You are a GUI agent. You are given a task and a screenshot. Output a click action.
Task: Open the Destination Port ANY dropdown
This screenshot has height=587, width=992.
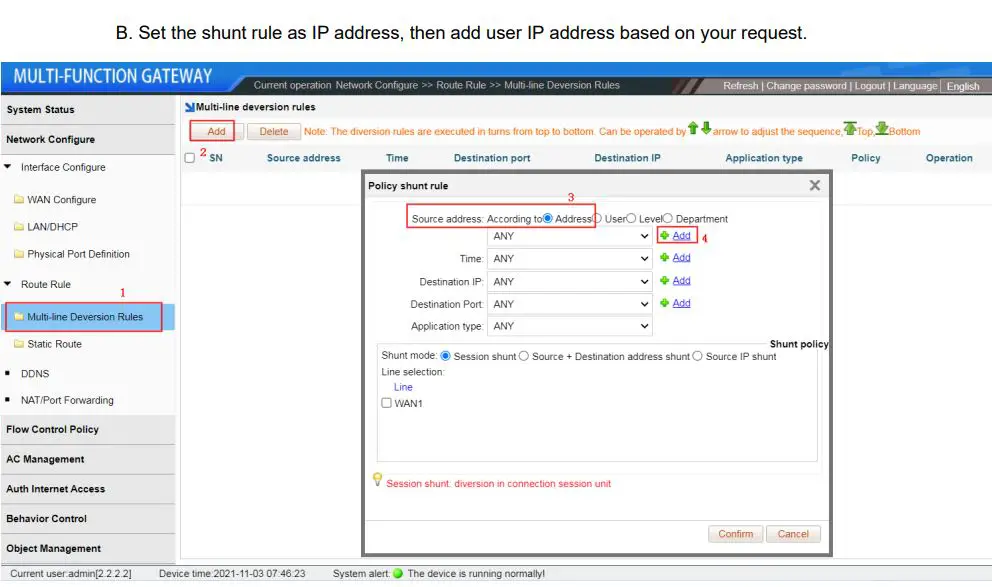click(x=569, y=304)
